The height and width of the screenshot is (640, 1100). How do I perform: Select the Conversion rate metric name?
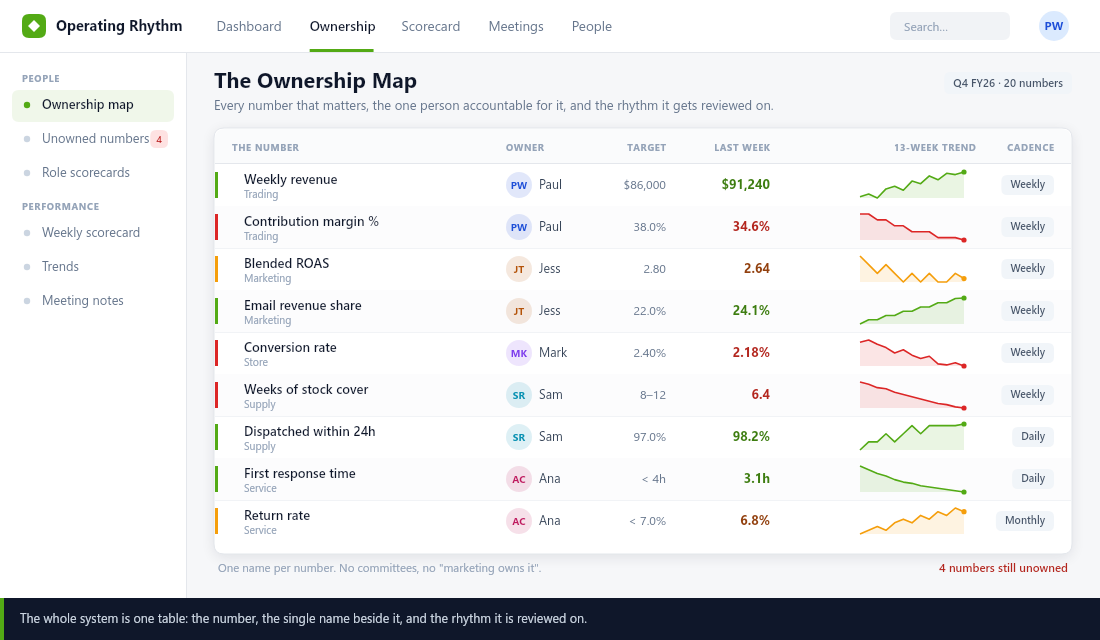coord(290,348)
